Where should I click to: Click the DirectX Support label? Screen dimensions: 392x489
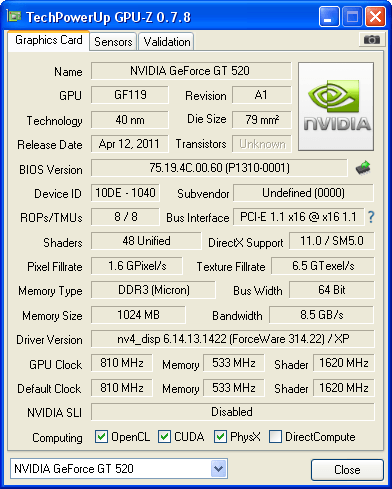[246, 243]
